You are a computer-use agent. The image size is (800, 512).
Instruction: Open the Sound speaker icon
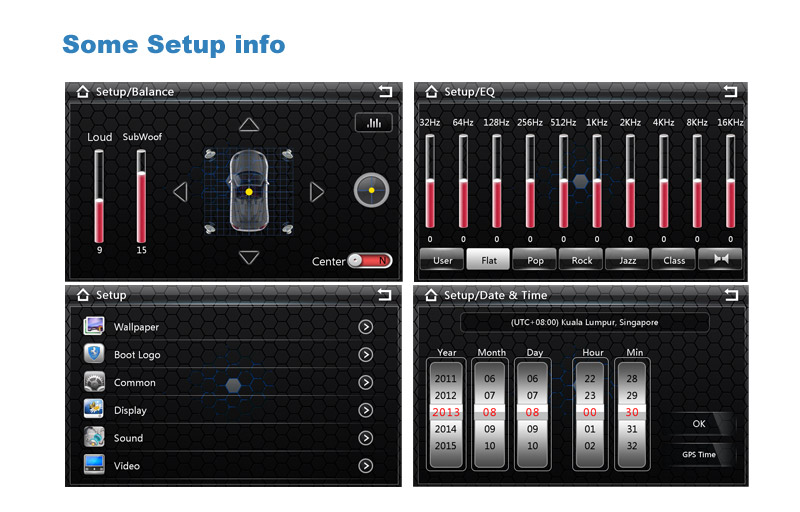[x=95, y=438]
